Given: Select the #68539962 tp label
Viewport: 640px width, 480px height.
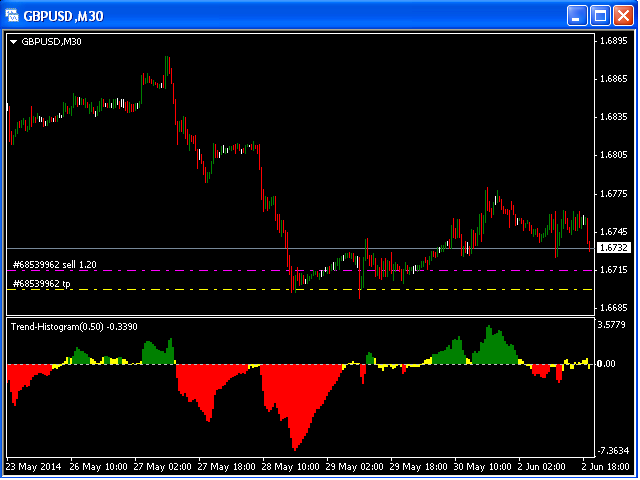Looking at the screenshot, I should (x=42, y=284).
